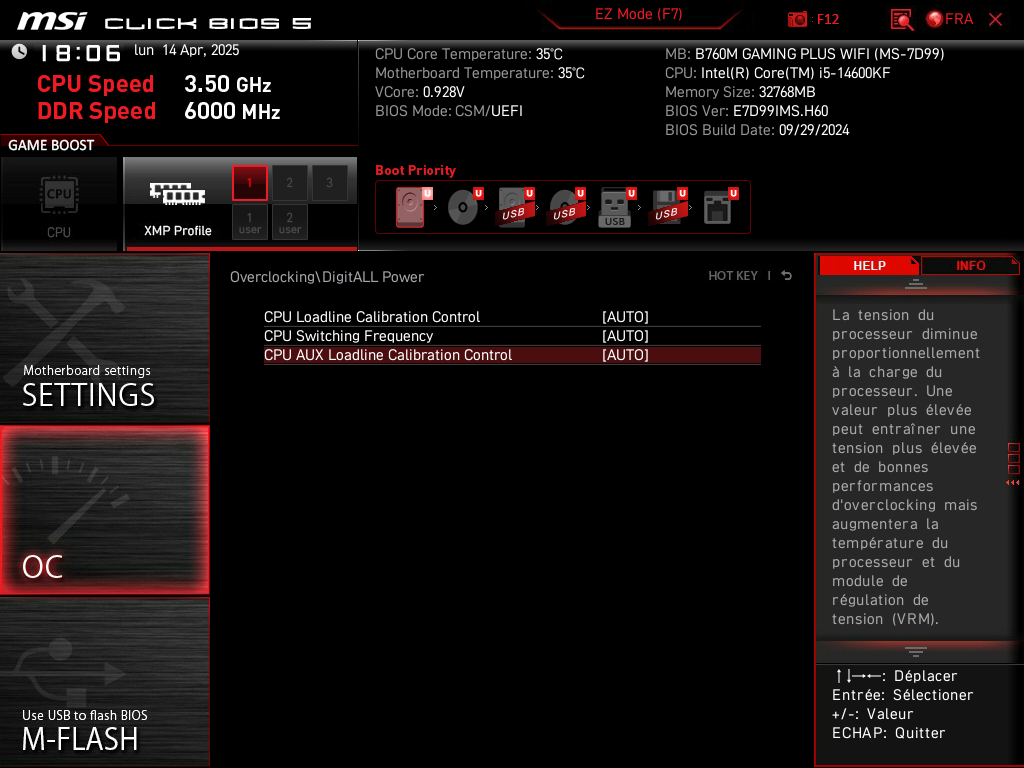
Task: Select the CPU AUX Loadline Calibration Control label
Action: pyautogui.click(x=388, y=355)
